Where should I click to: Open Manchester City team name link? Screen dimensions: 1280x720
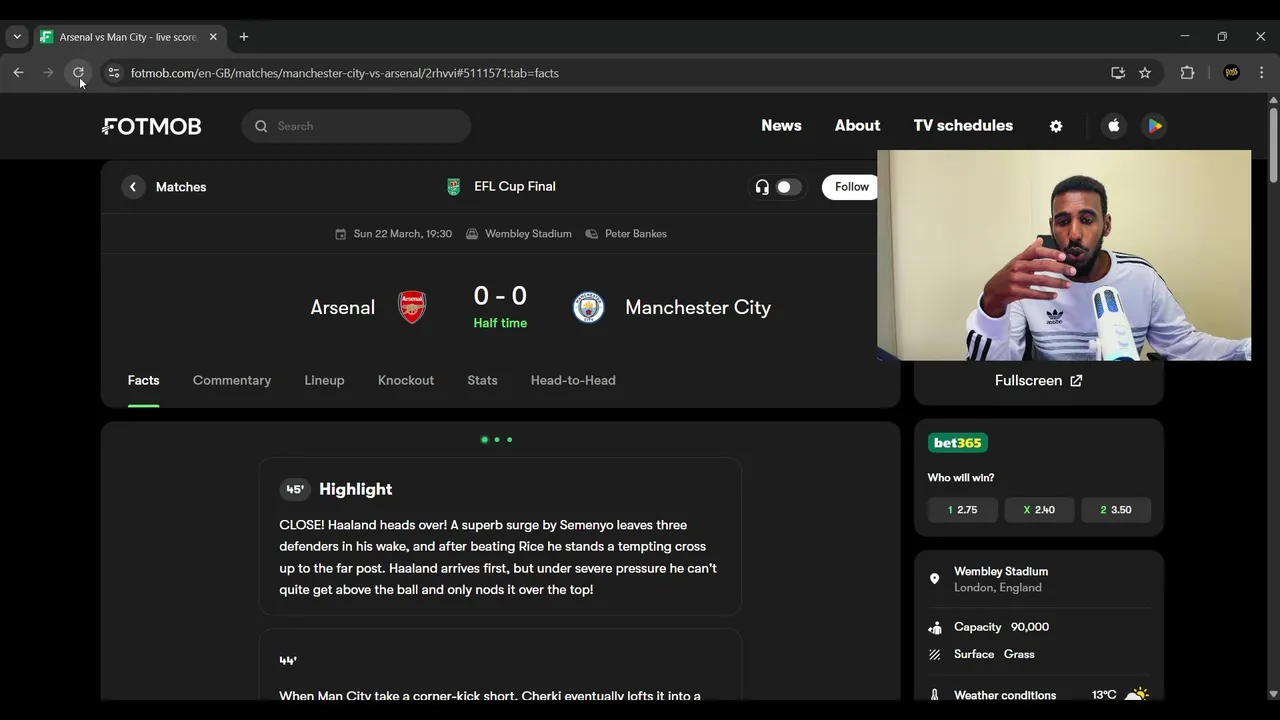pos(698,308)
